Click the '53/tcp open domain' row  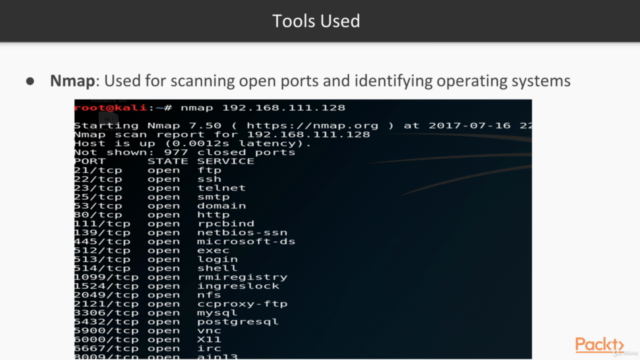(x=160, y=207)
